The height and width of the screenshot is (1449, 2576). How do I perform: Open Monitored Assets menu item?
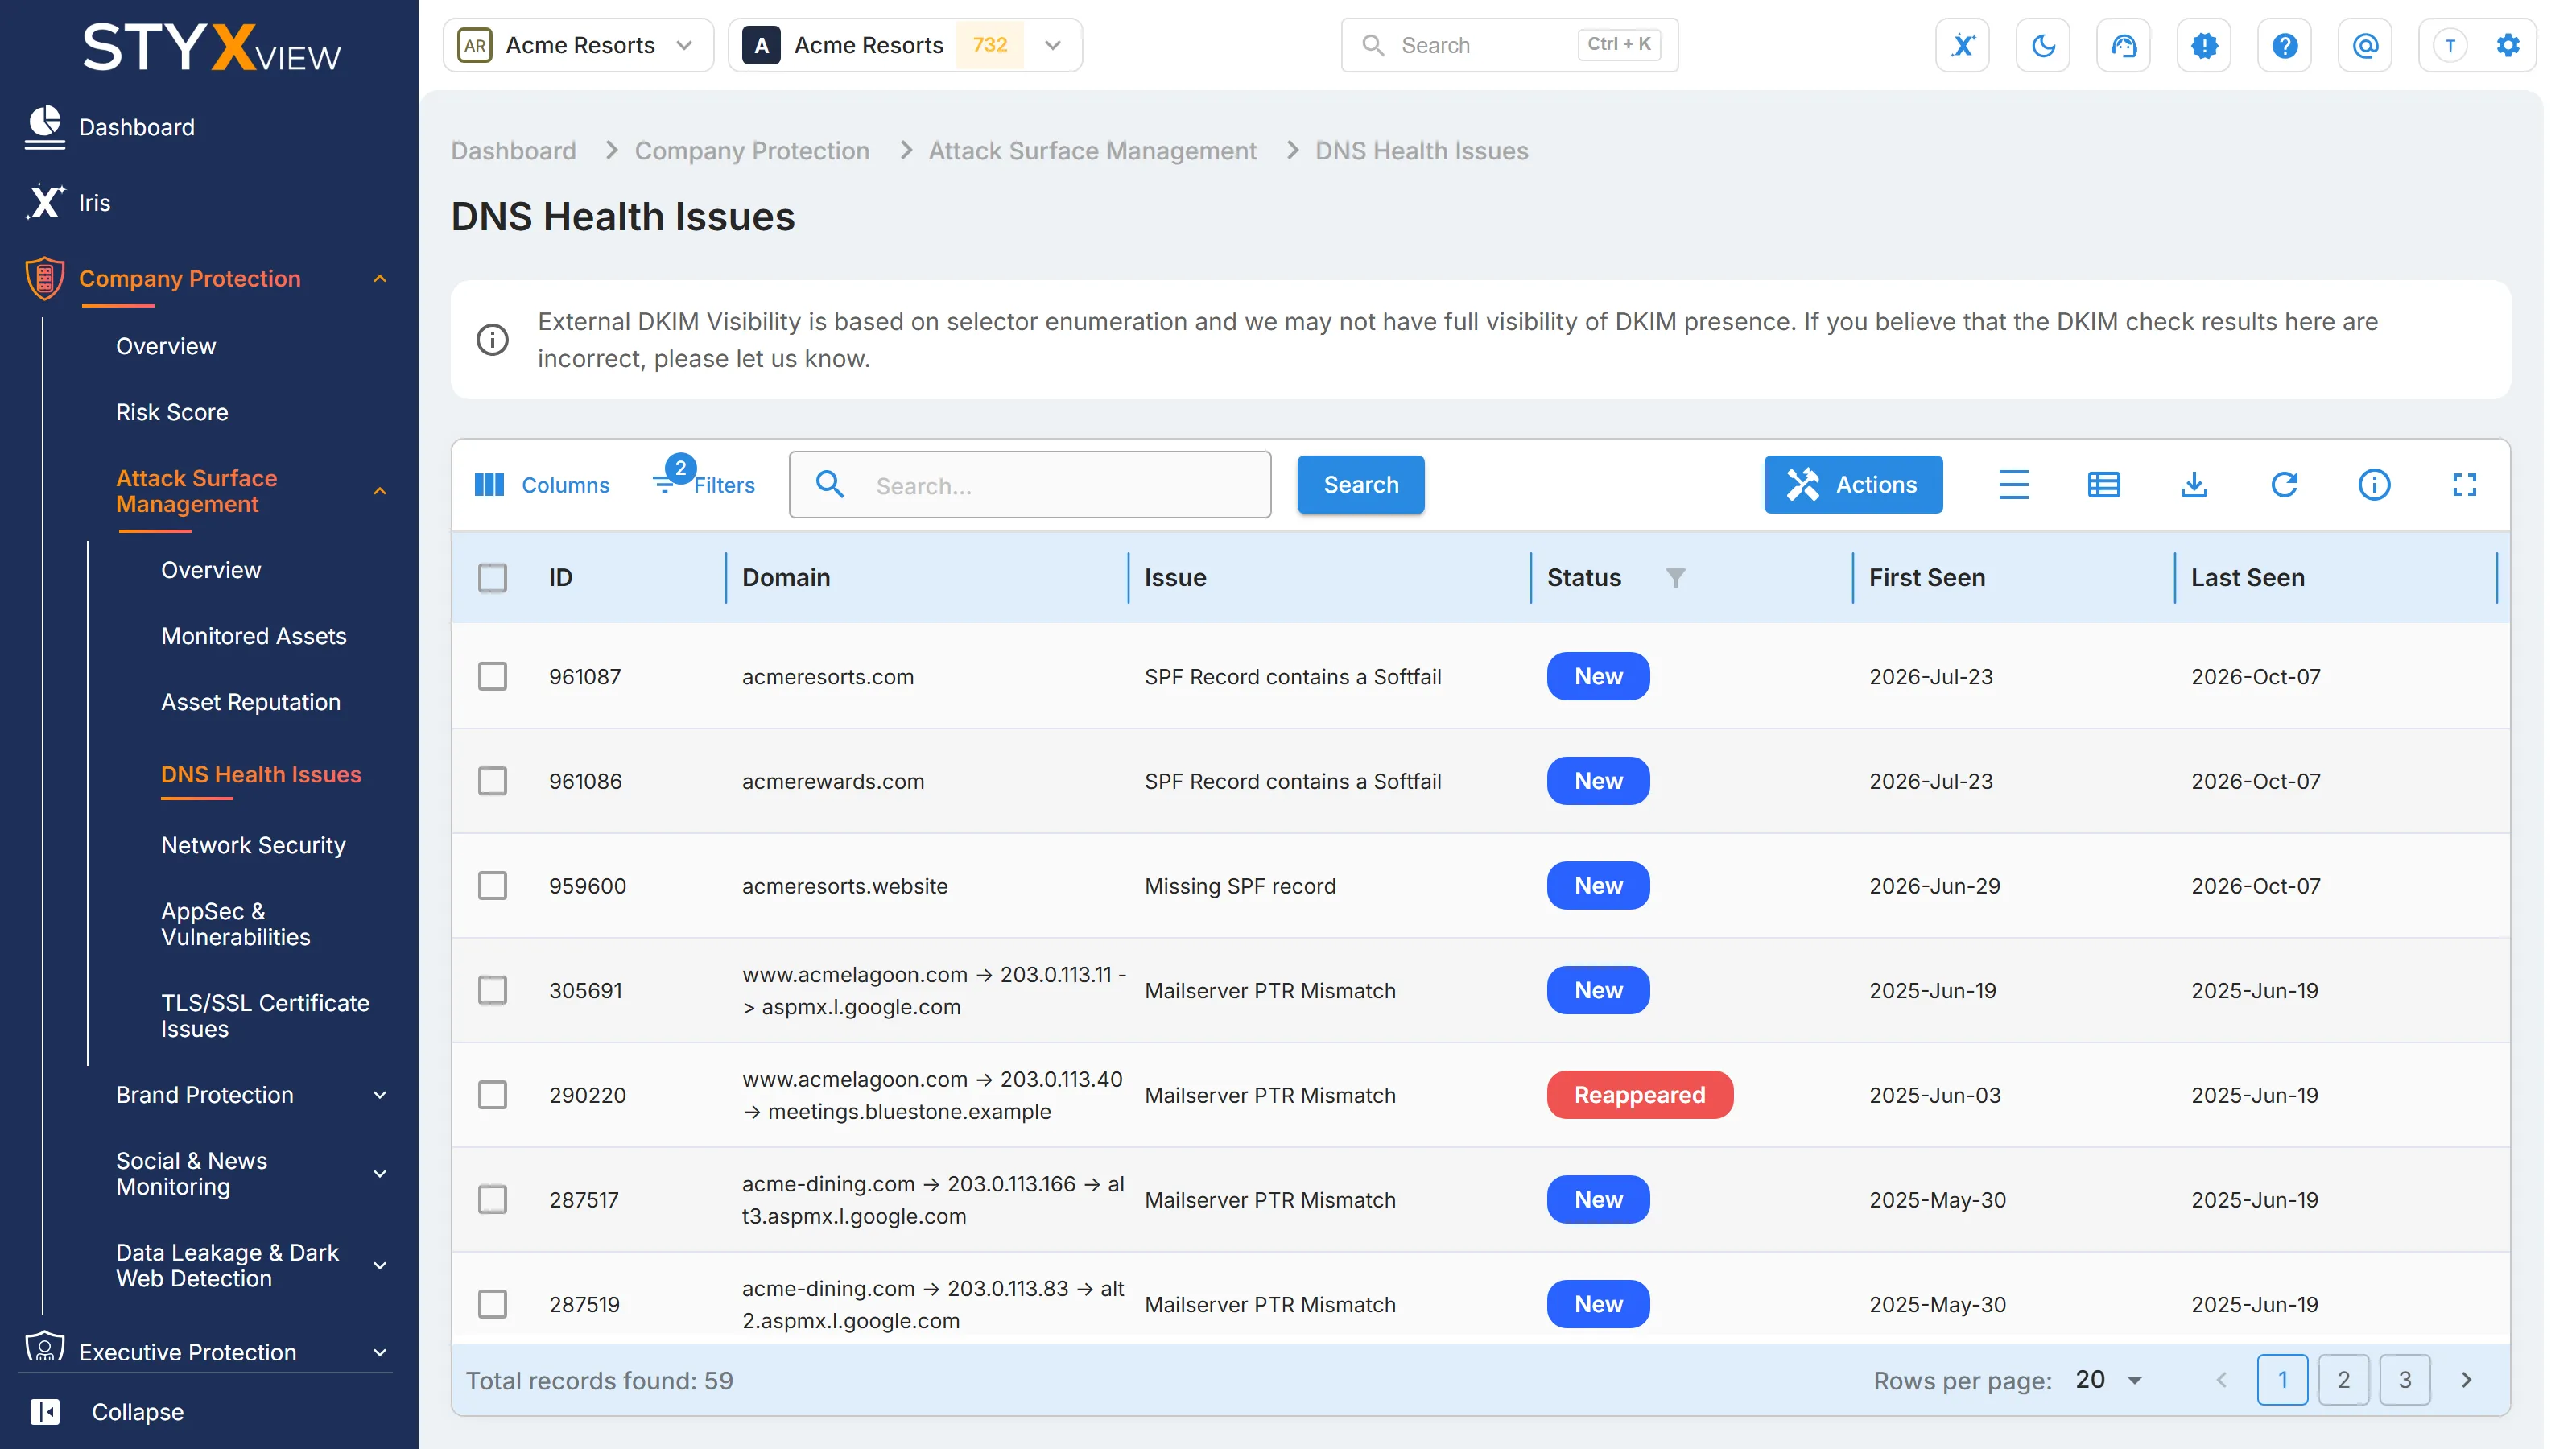[254, 636]
